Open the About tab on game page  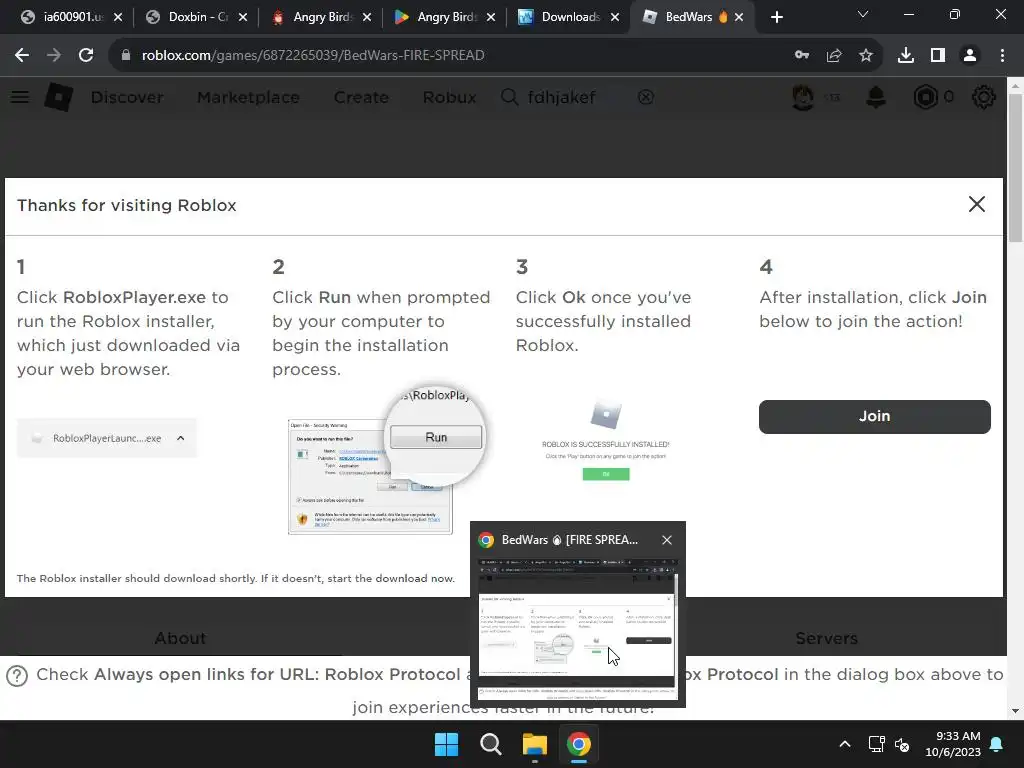click(180, 638)
